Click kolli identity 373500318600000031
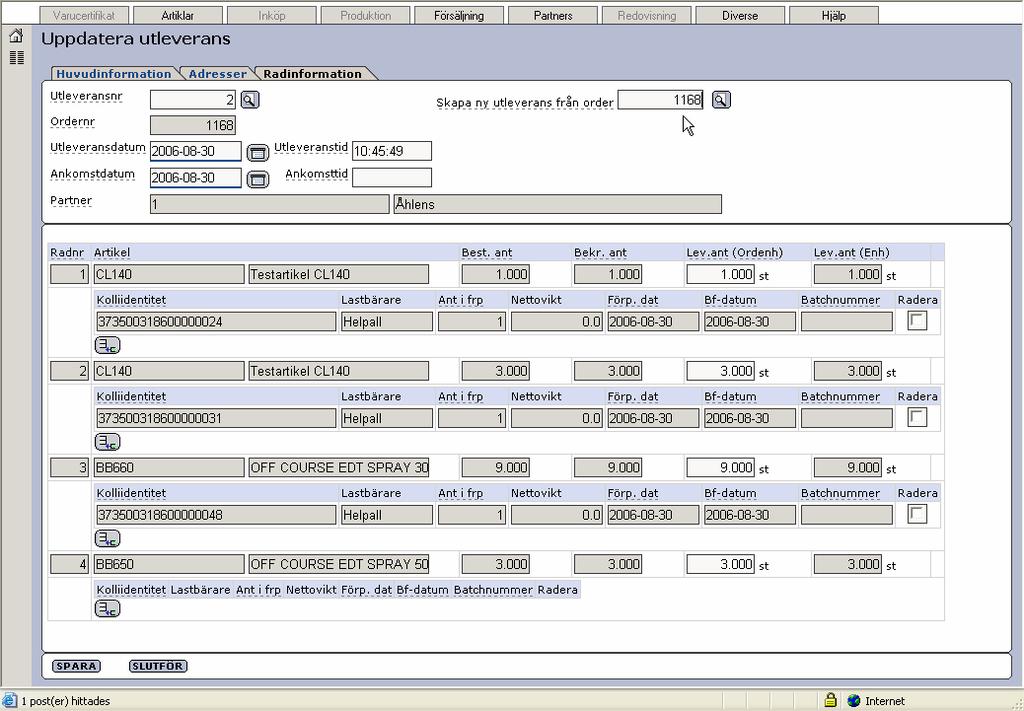The image size is (1024, 711). pos(216,419)
